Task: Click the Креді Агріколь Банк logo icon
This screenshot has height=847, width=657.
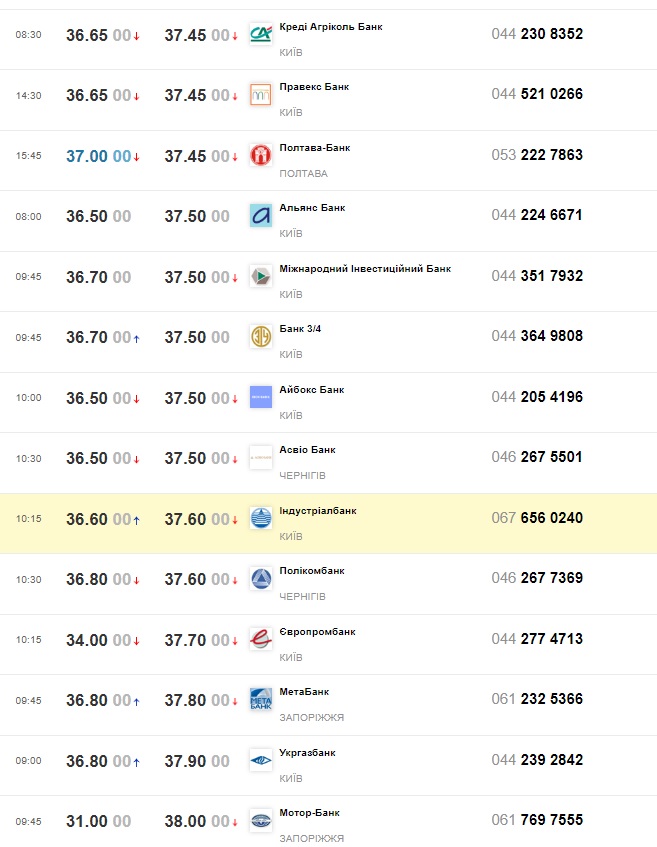Action: 261,35
